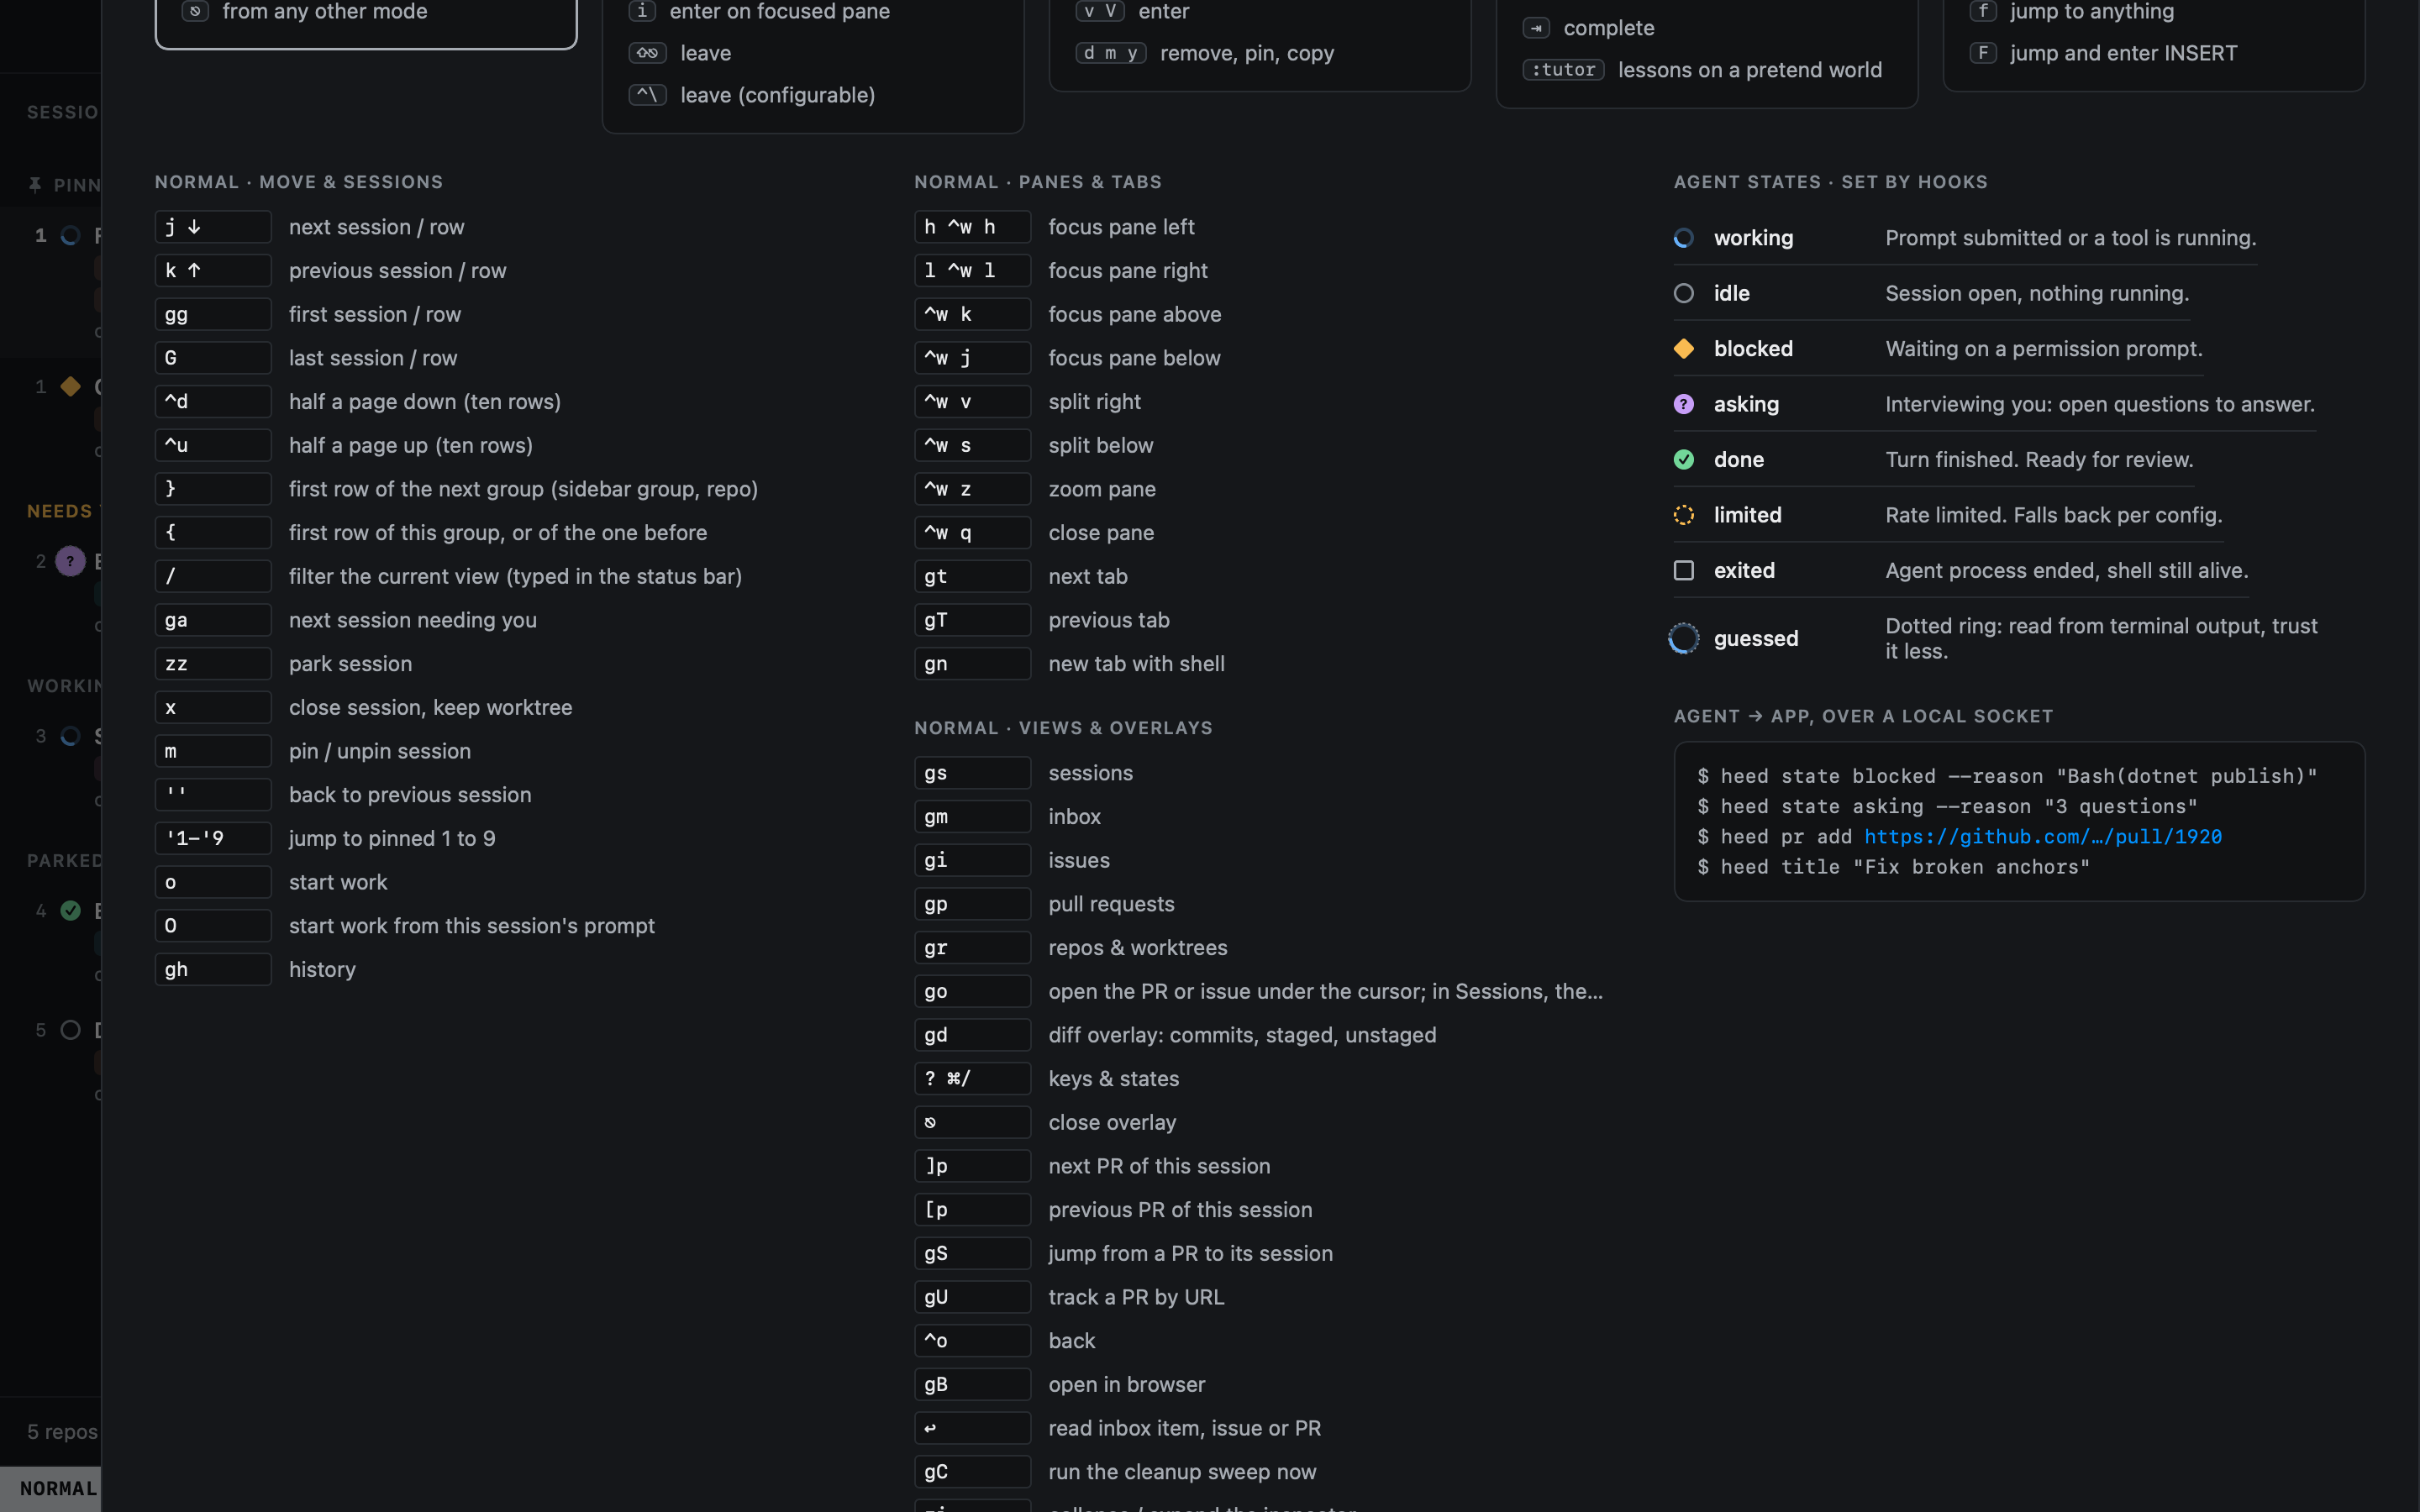Click the limited state dashed ring icon
The width and height of the screenshot is (2420, 1512).
(1684, 515)
